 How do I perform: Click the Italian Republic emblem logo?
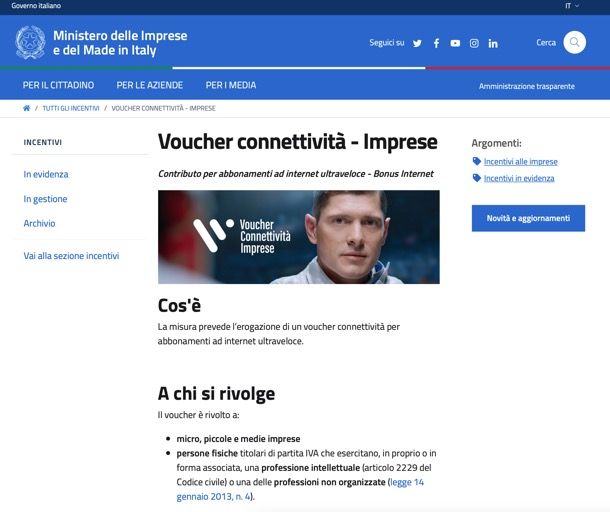(30, 42)
